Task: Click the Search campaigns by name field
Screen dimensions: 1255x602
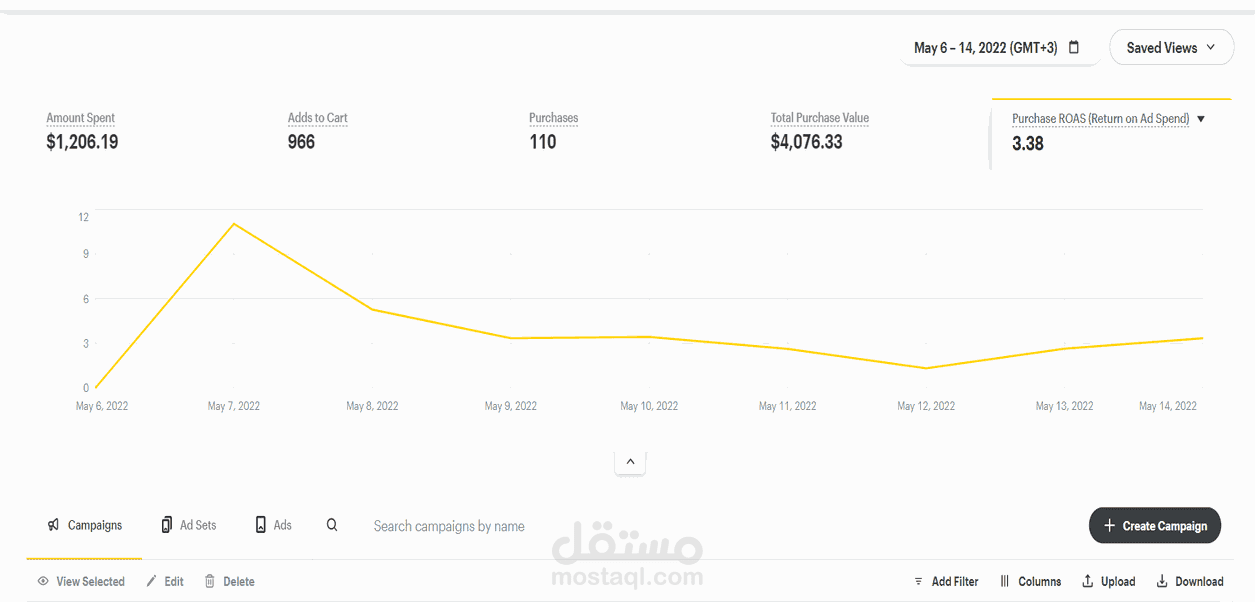Action: pos(448,526)
